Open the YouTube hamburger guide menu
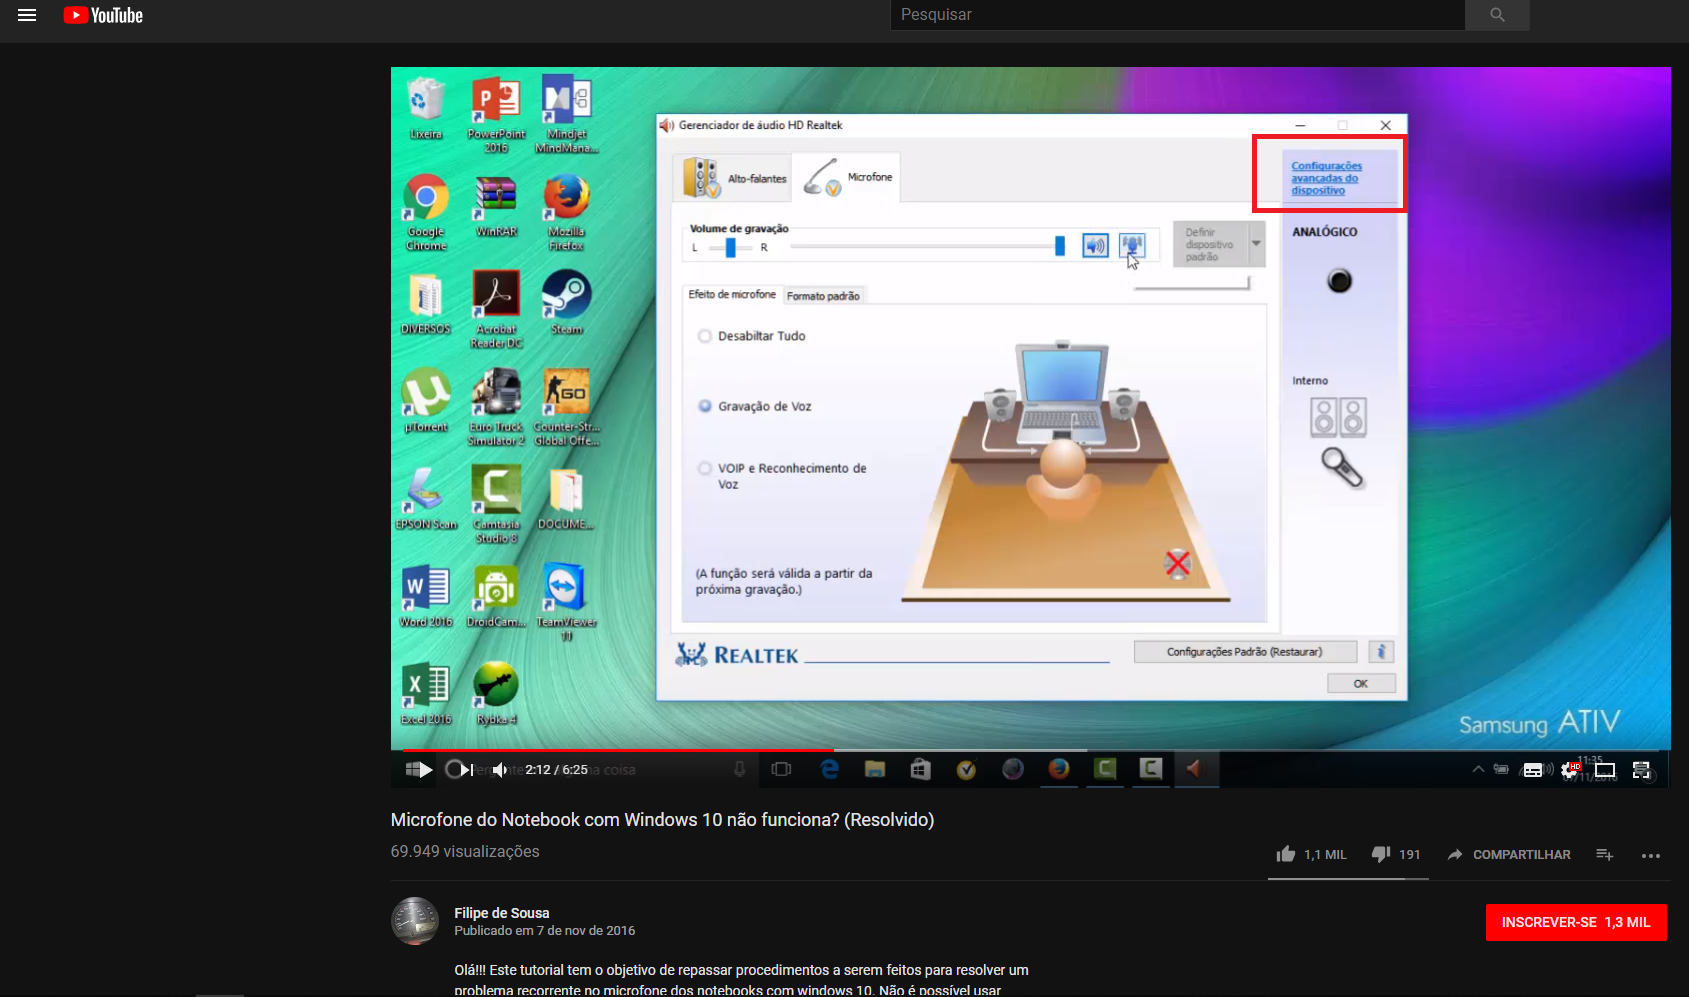This screenshot has height=997, width=1689. click(x=27, y=15)
